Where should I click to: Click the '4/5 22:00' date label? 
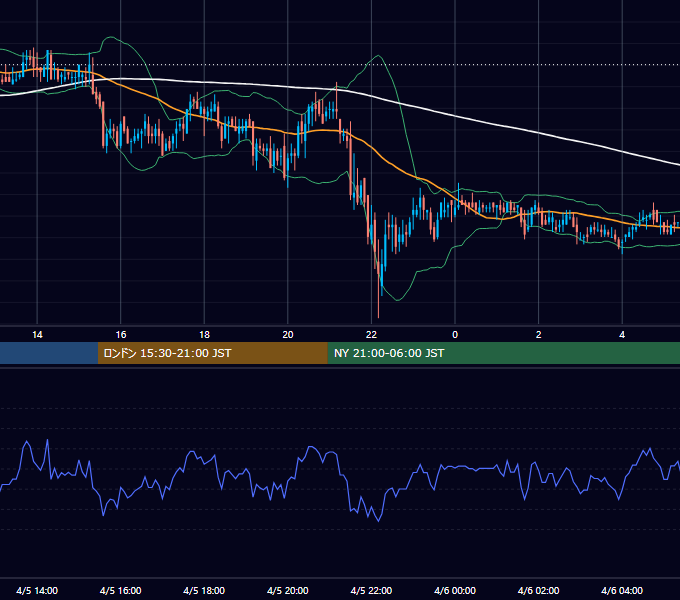(x=372, y=590)
